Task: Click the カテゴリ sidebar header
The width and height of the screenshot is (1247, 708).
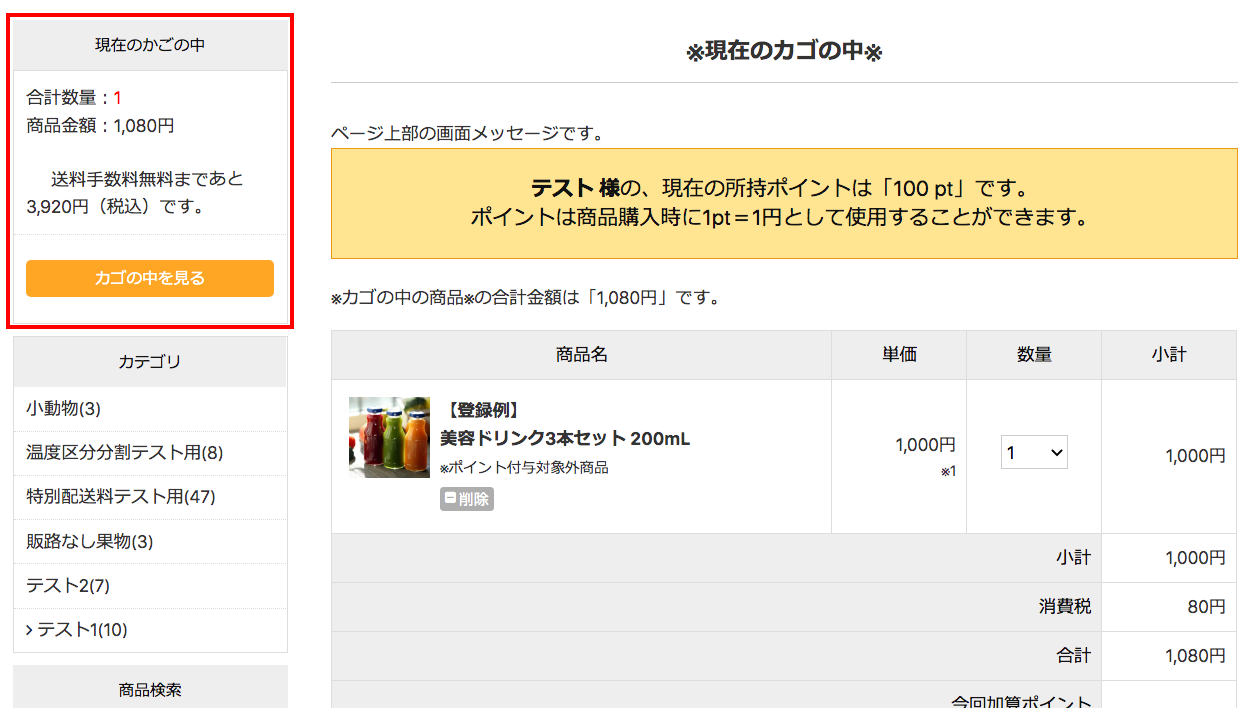Action: 150,361
